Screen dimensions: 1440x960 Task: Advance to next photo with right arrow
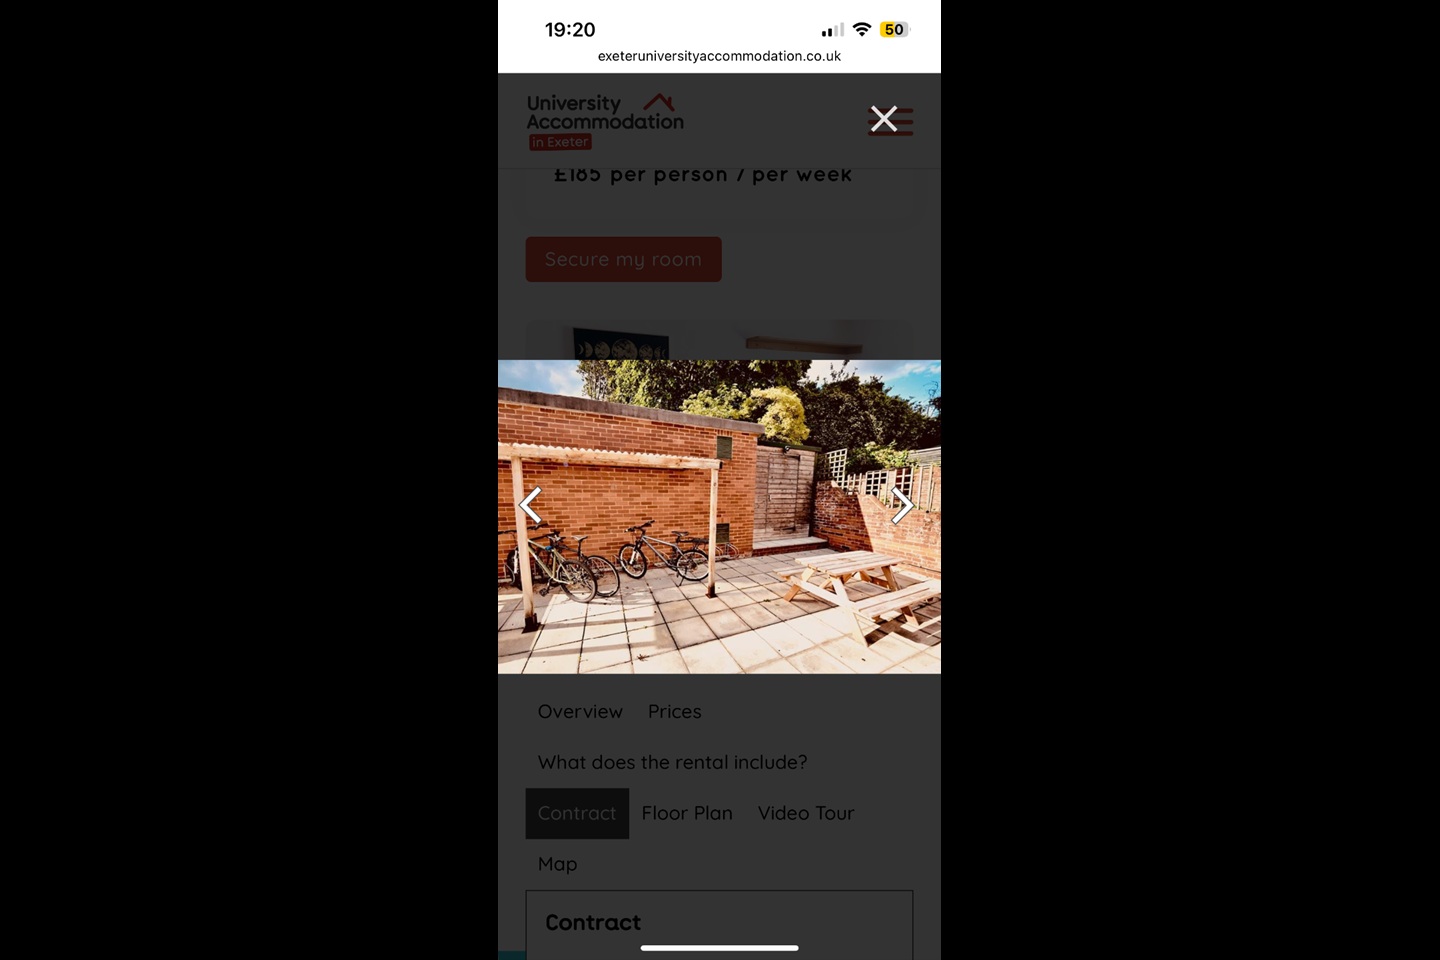point(902,506)
